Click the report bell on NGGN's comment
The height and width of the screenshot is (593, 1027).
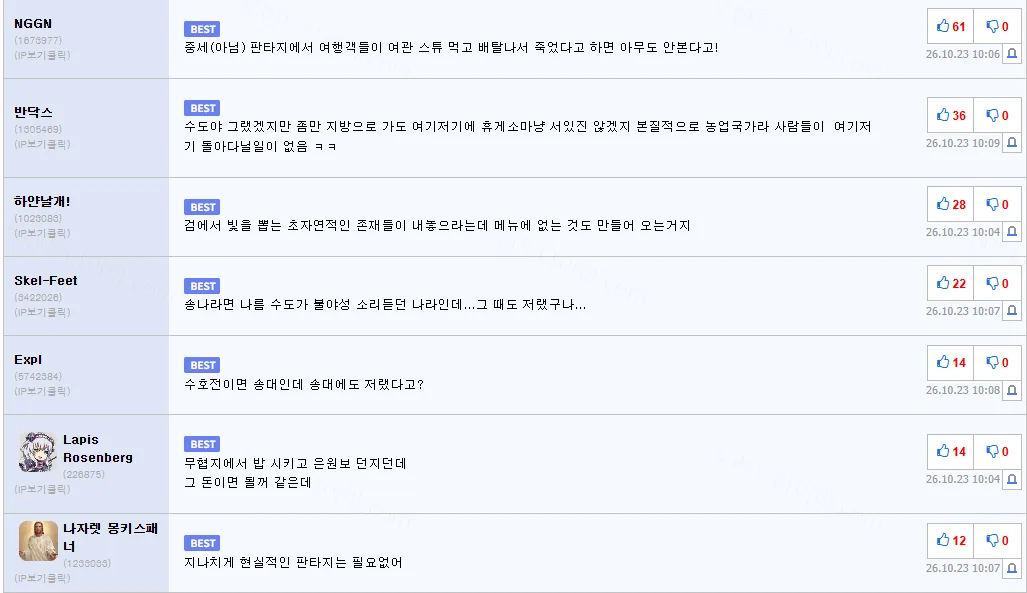pyautogui.click(x=1012, y=54)
